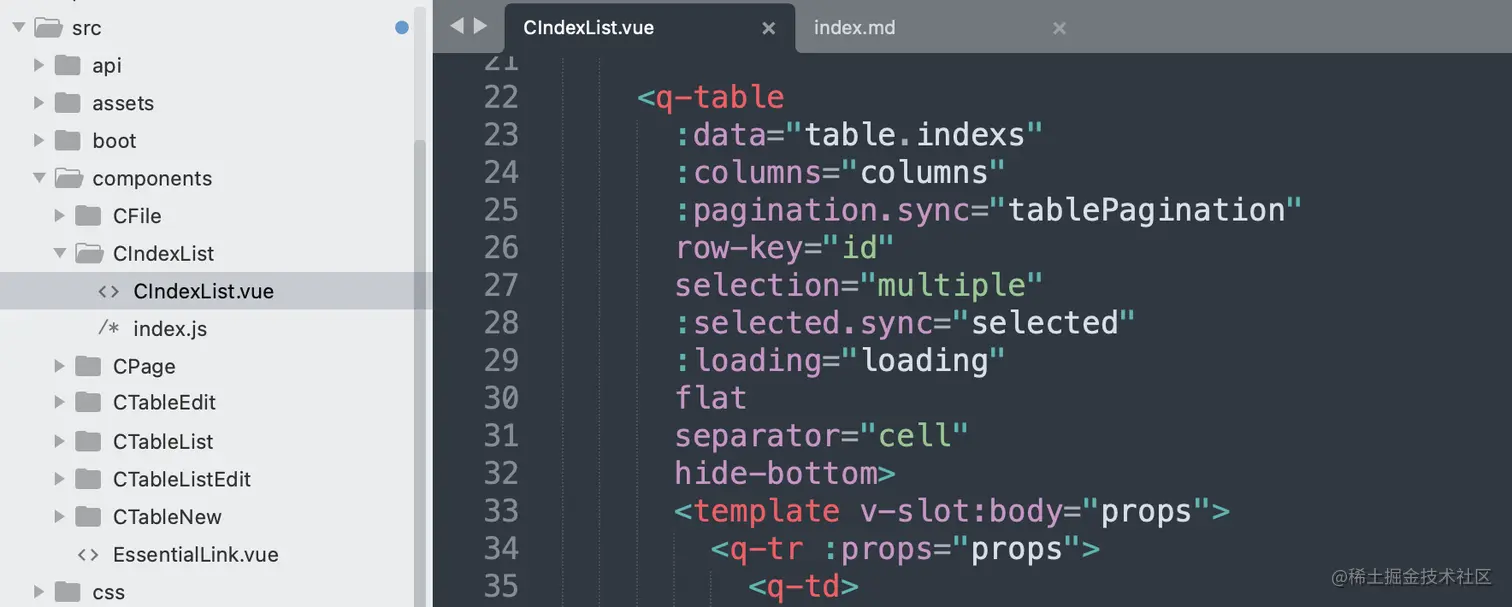Click the :selected.sync attribute

[x=804, y=323]
